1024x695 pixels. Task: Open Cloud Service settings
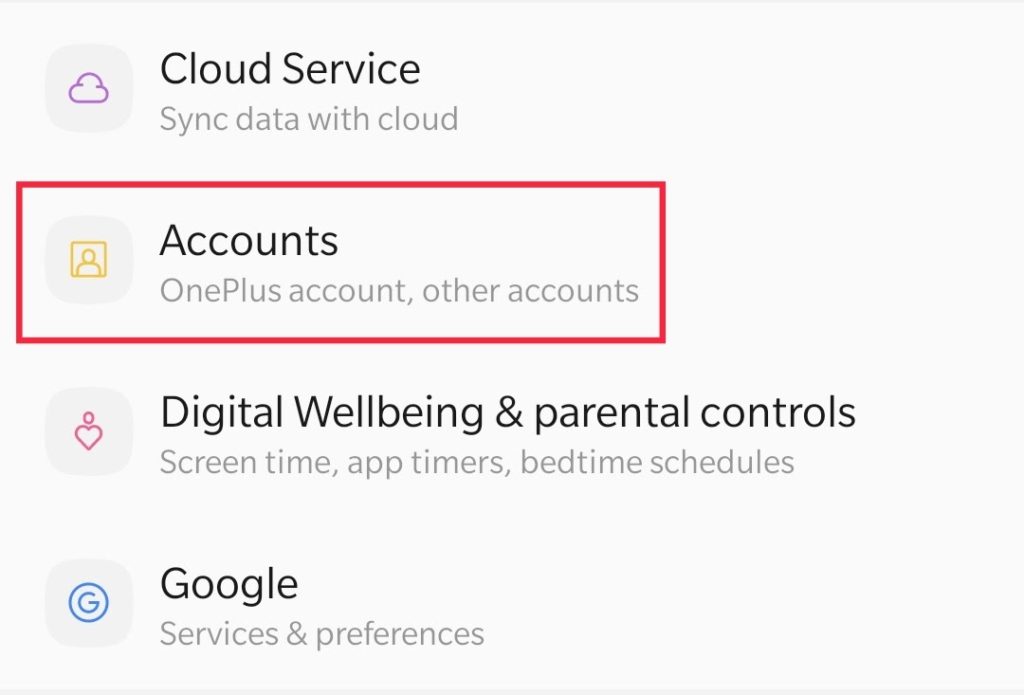coord(512,89)
